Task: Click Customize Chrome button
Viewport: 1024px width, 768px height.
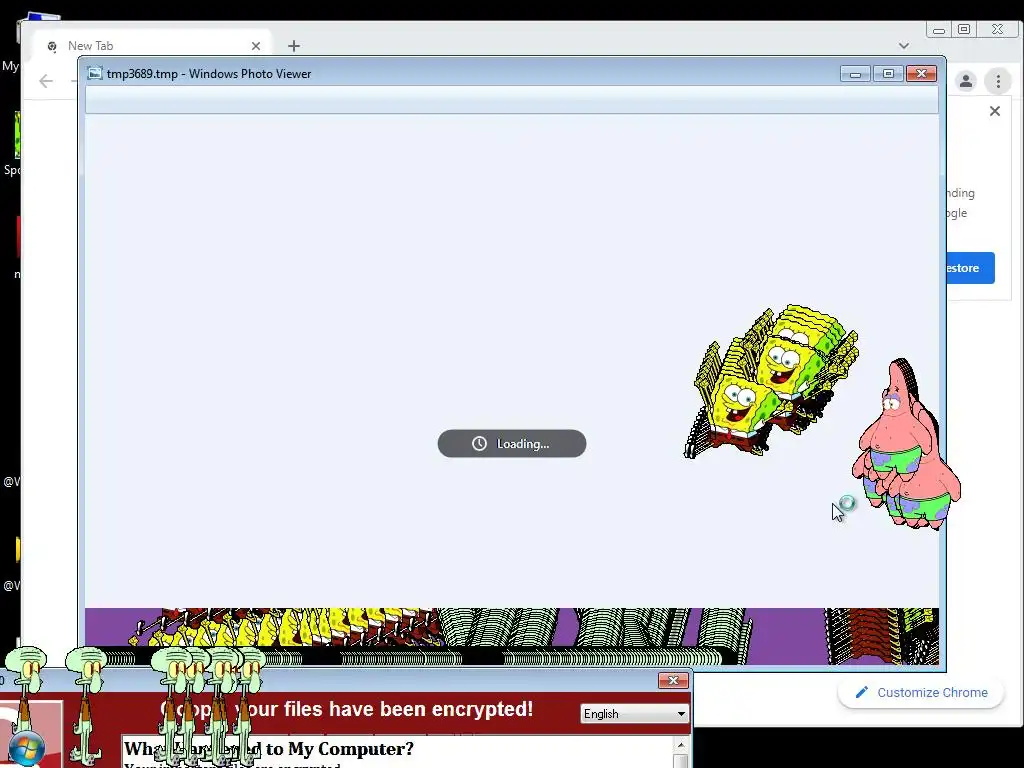Action: [921, 692]
